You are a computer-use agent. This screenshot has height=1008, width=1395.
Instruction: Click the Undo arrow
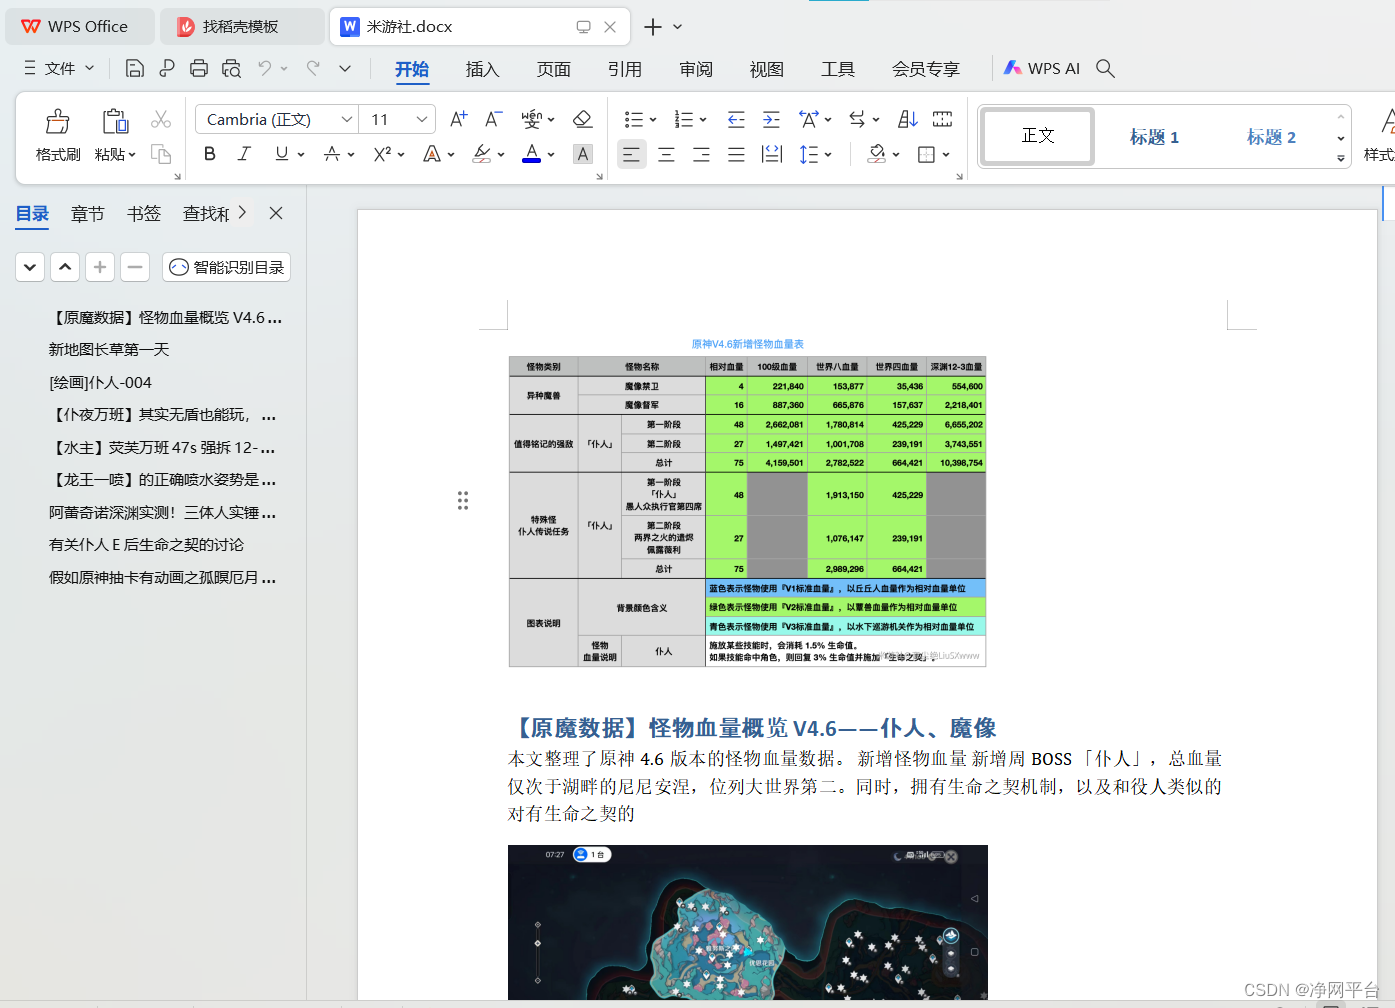tap(265, 68)
